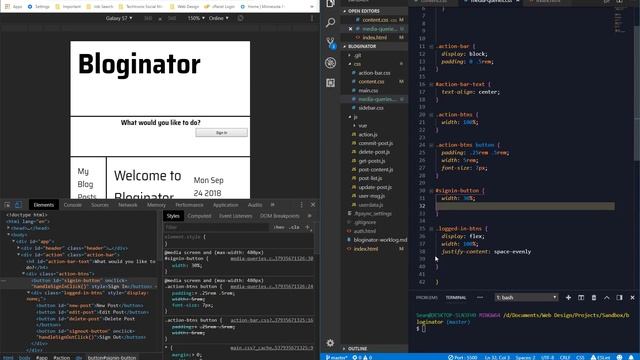Close the DevTools panel
Viewport: 640px width, 360px height.
(313, 205)
